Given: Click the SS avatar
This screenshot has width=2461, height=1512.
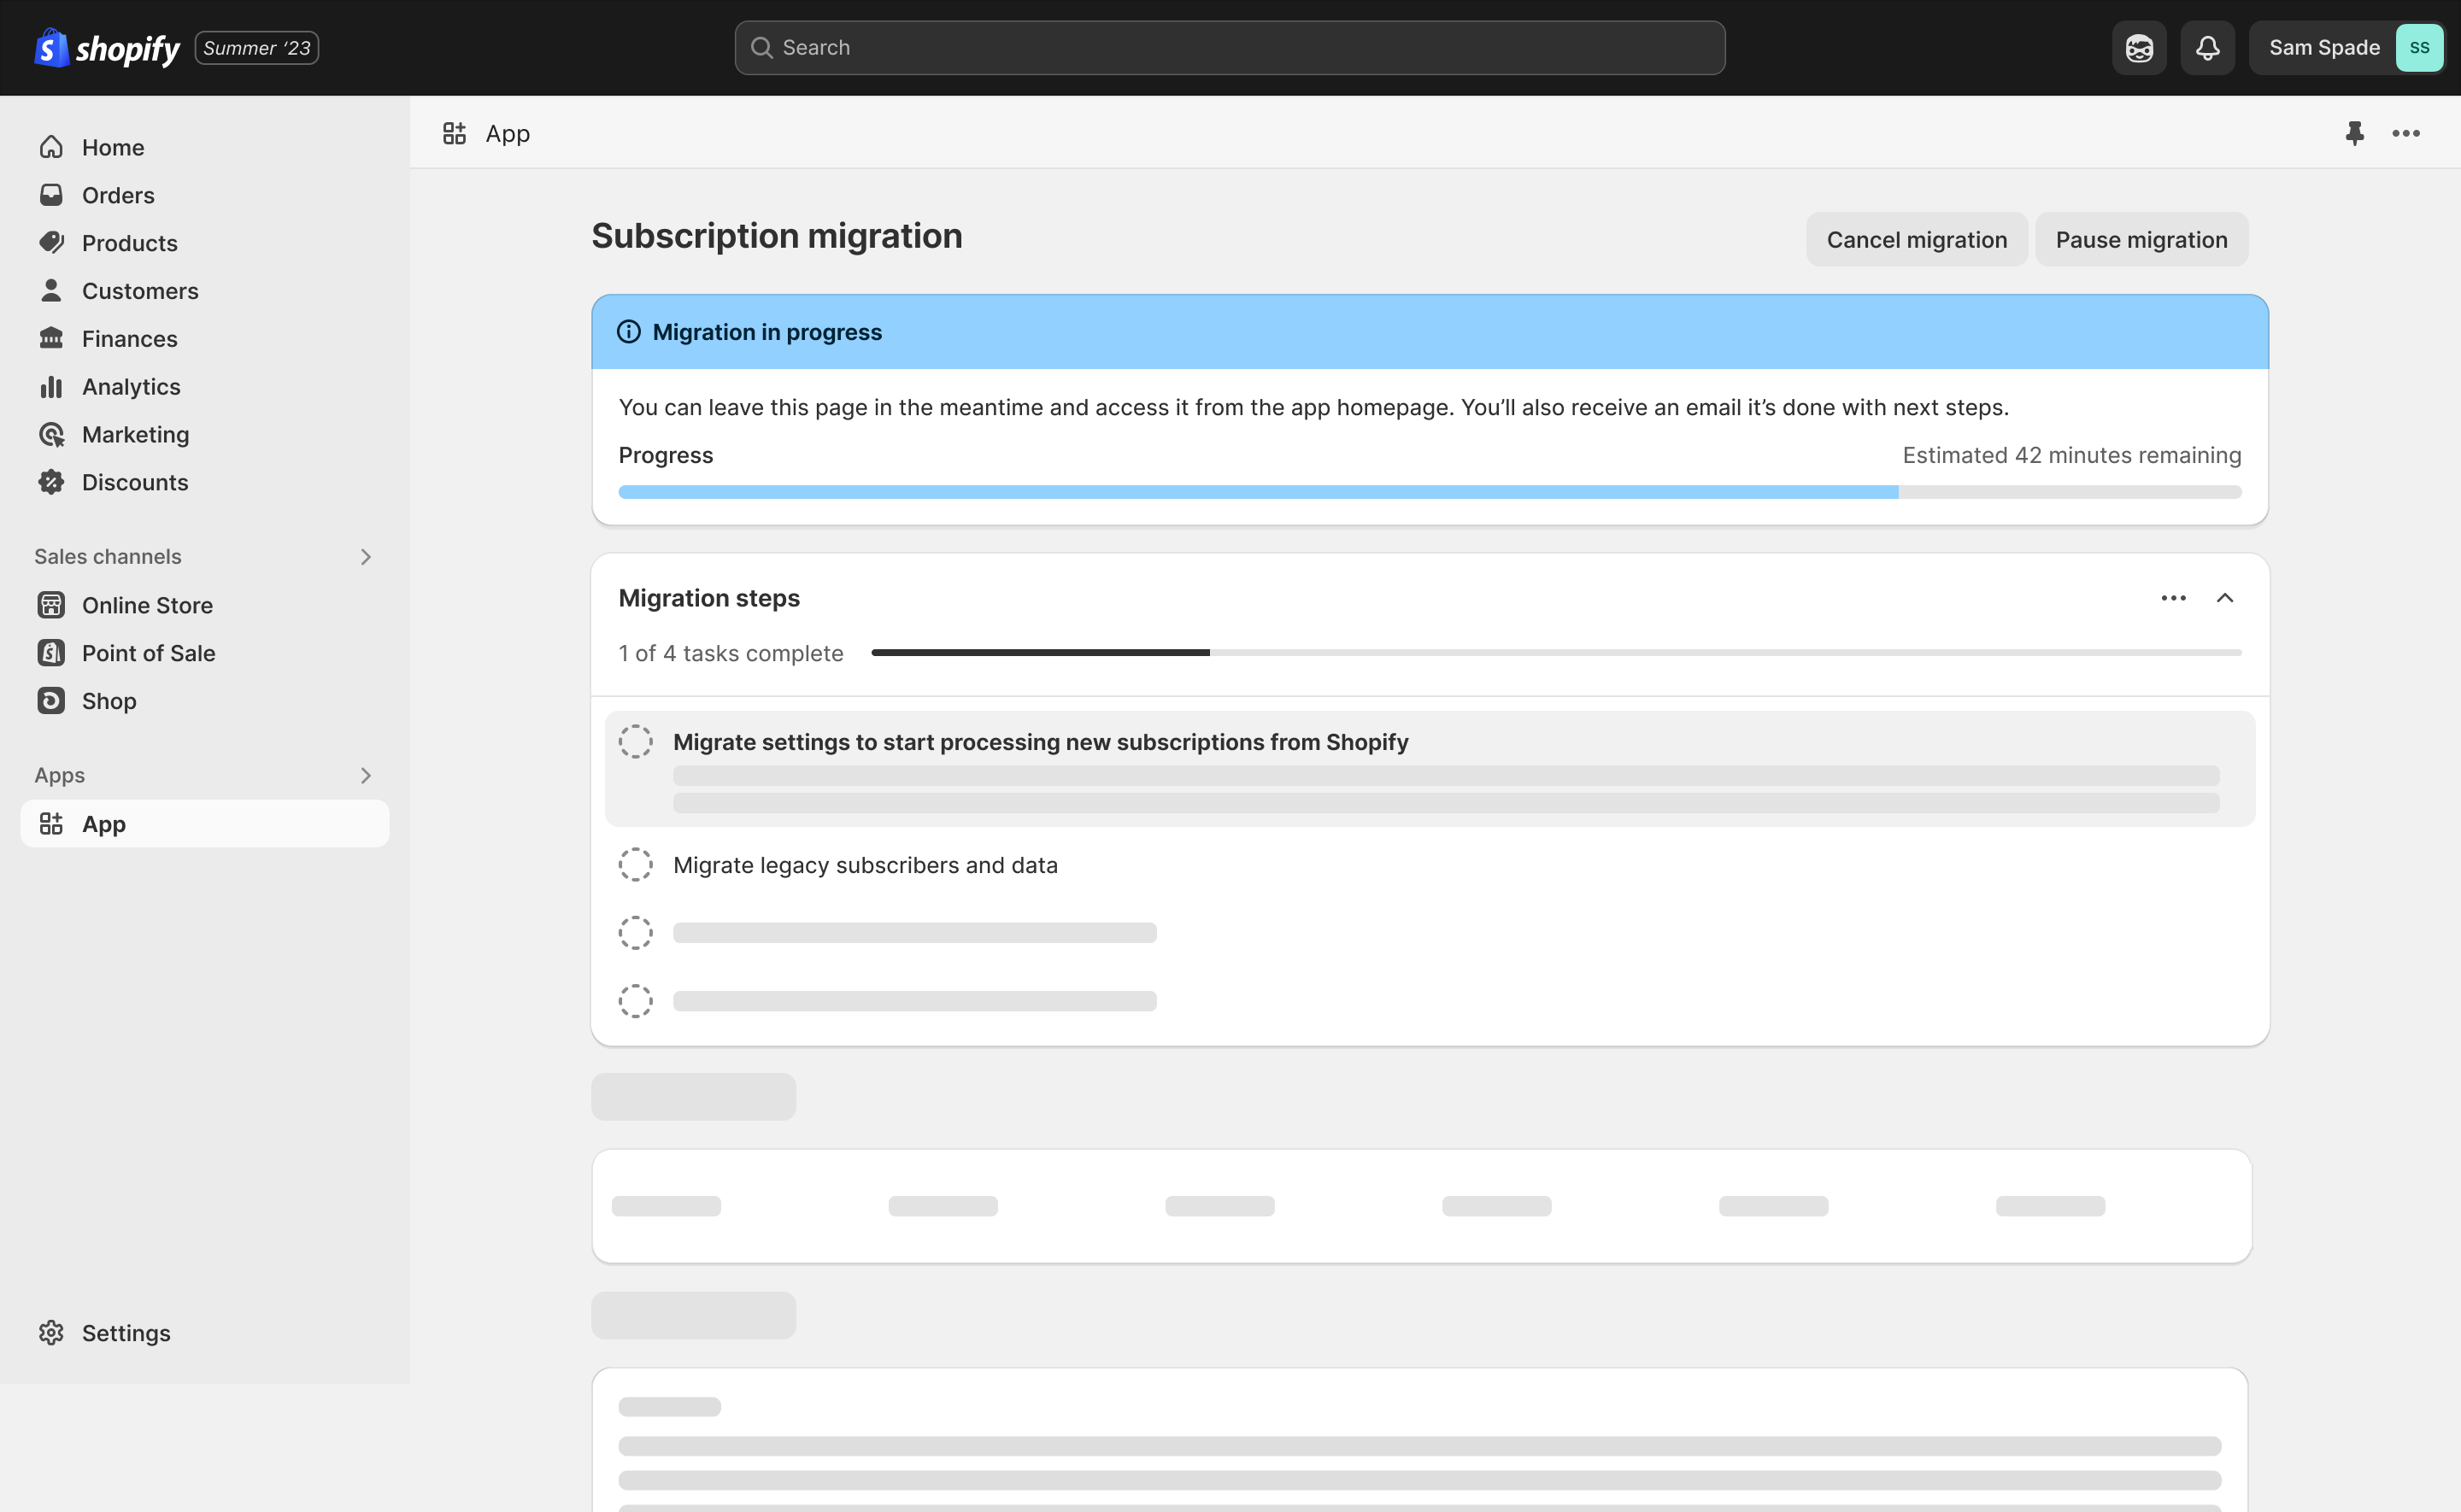Looking at the screenshot, I should [x=2419, y=48].
